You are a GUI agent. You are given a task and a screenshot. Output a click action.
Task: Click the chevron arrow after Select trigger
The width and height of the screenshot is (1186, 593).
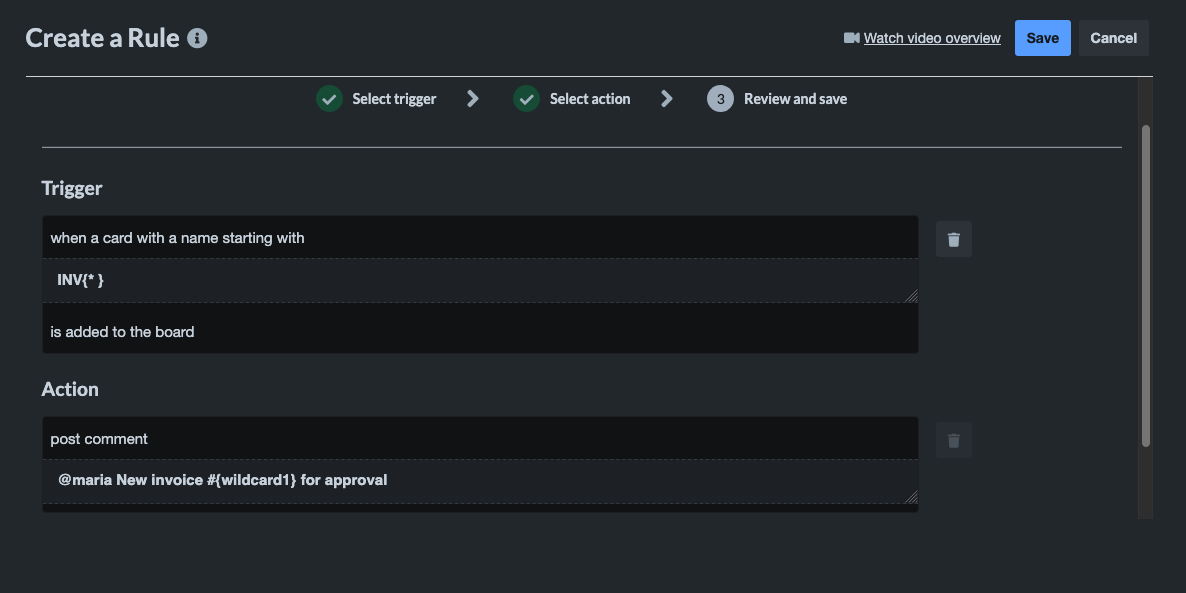coord(472,98)
